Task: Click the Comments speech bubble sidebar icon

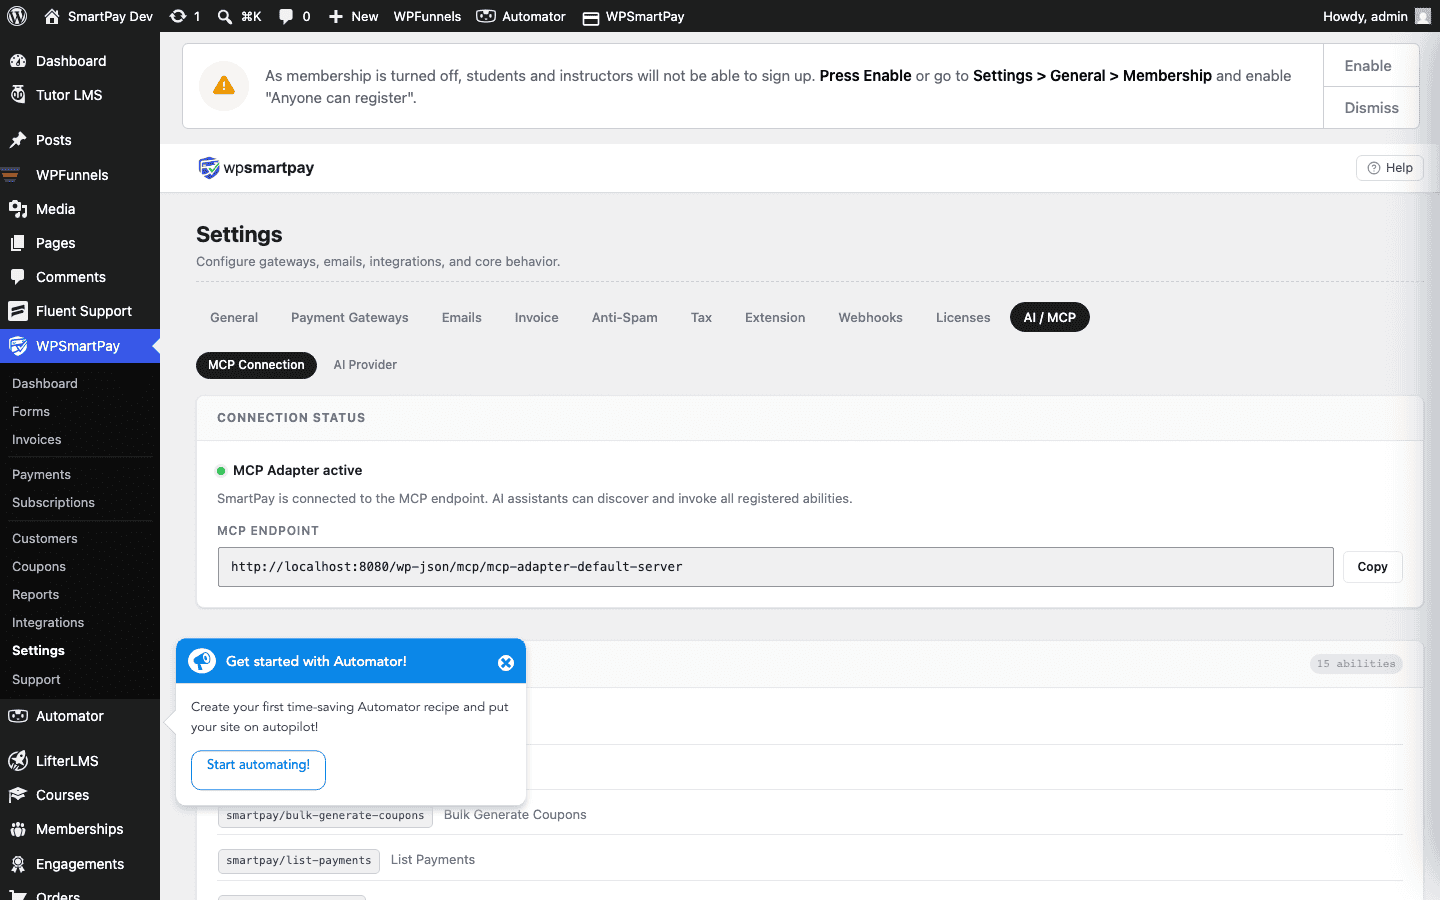Action: [x=18, y=277]
